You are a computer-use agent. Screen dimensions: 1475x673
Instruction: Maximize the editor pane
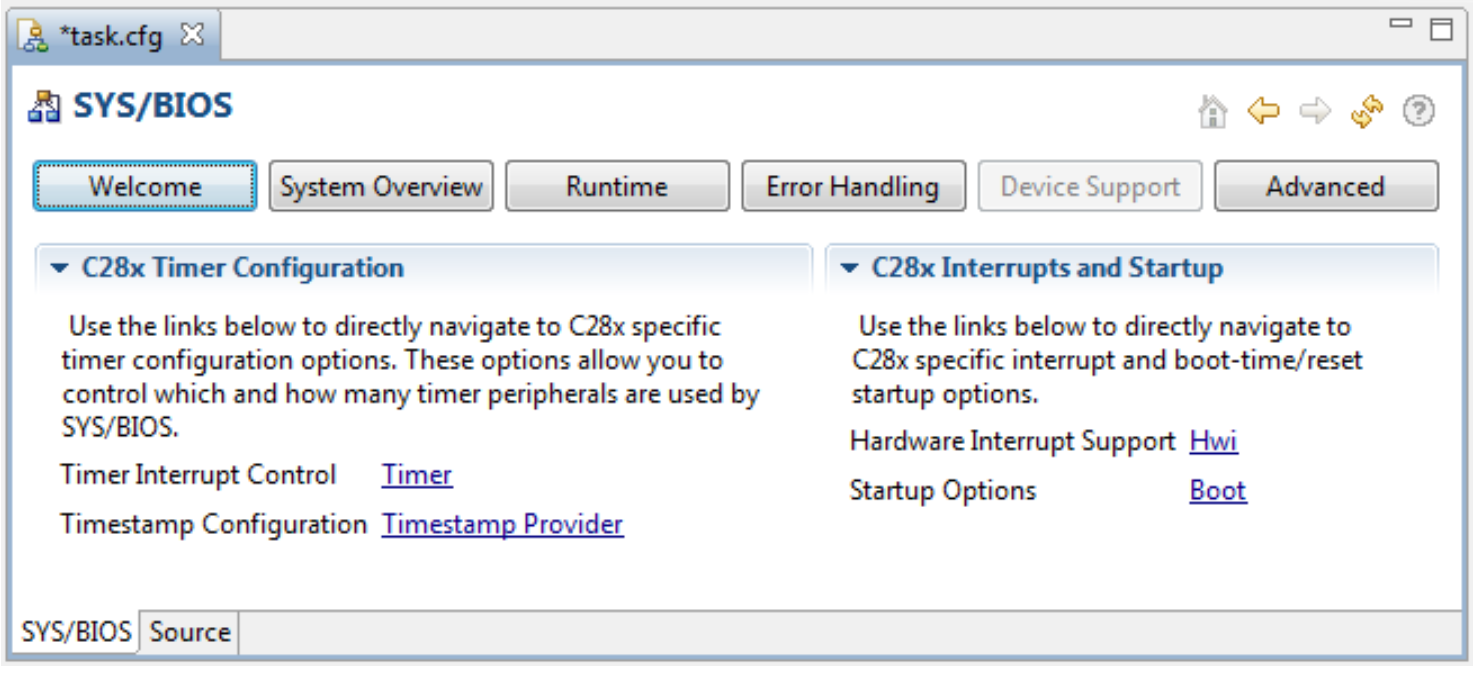(x=1441, y=29)
